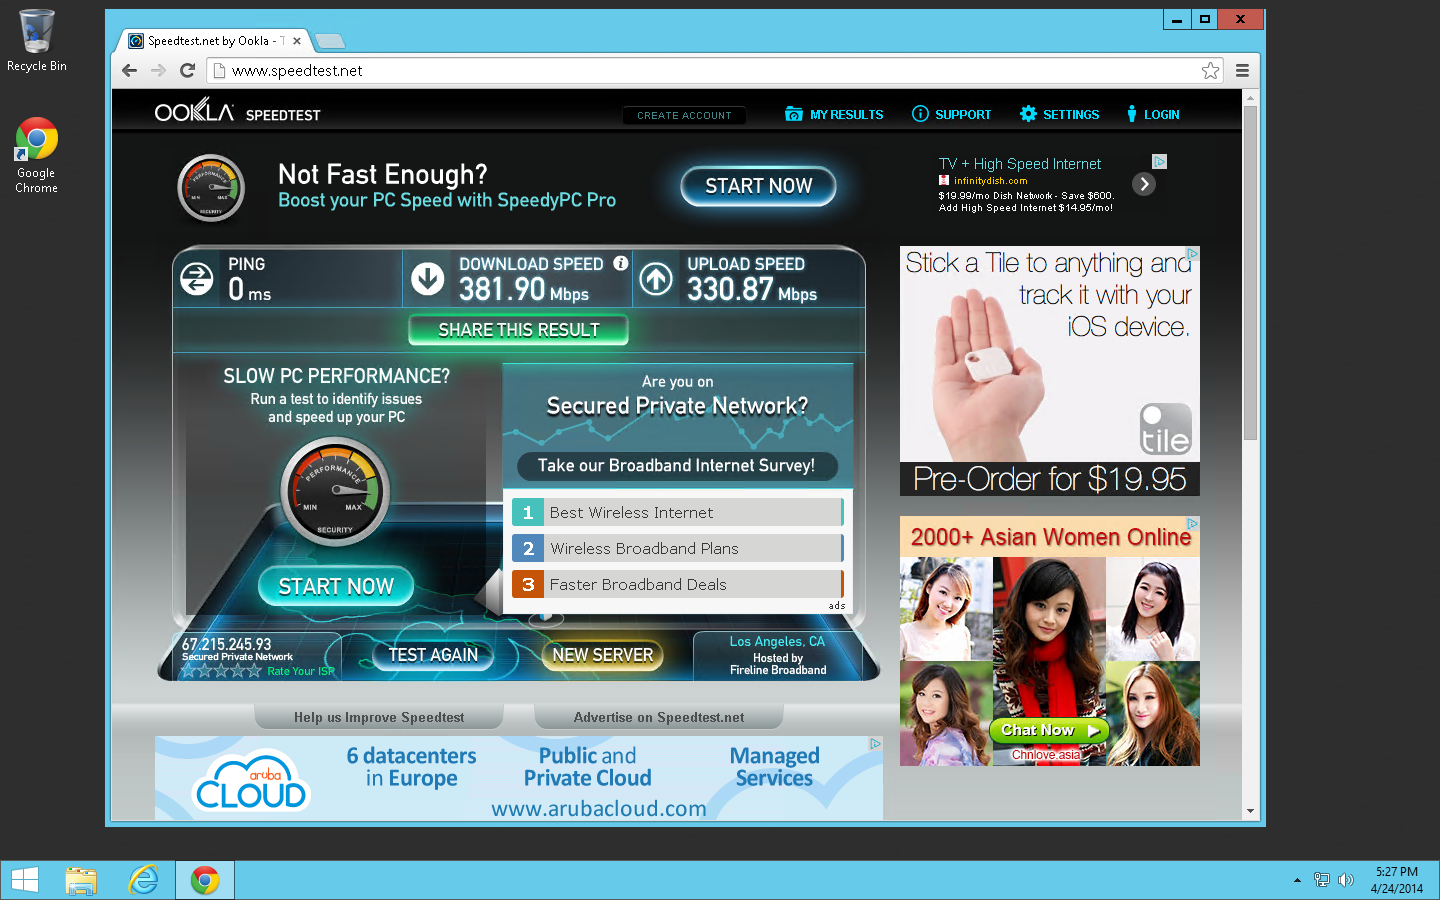Click the page scrollbar down arrow
The height and width of the screenshot is (900, 1440).
tap(1250, 811)
